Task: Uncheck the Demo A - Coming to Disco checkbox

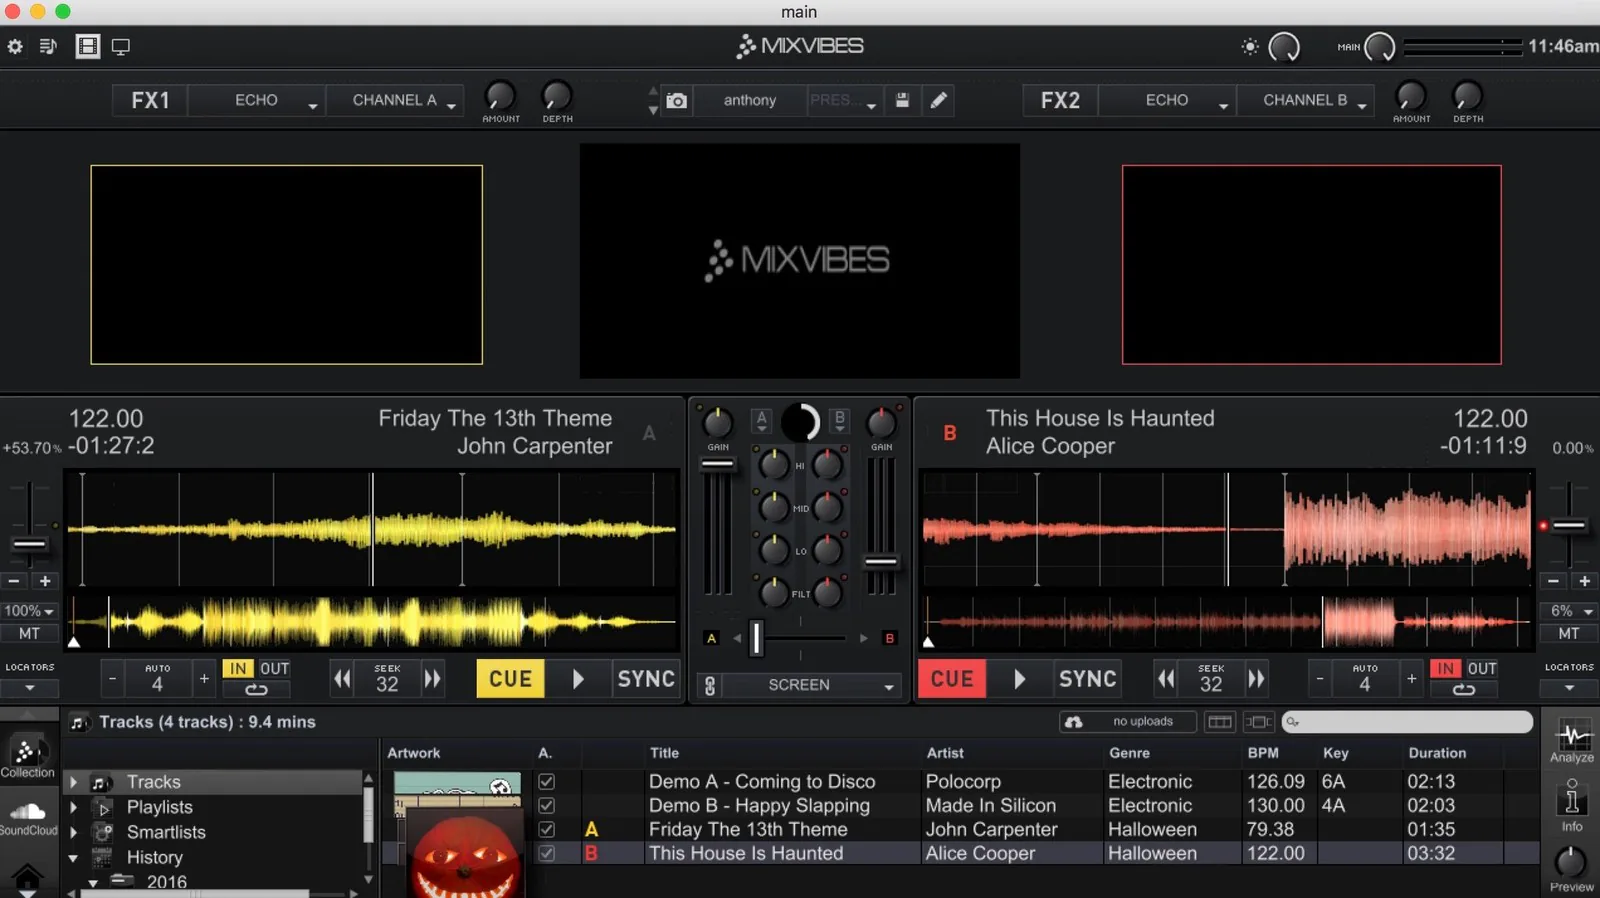Action: click(546, 781)
